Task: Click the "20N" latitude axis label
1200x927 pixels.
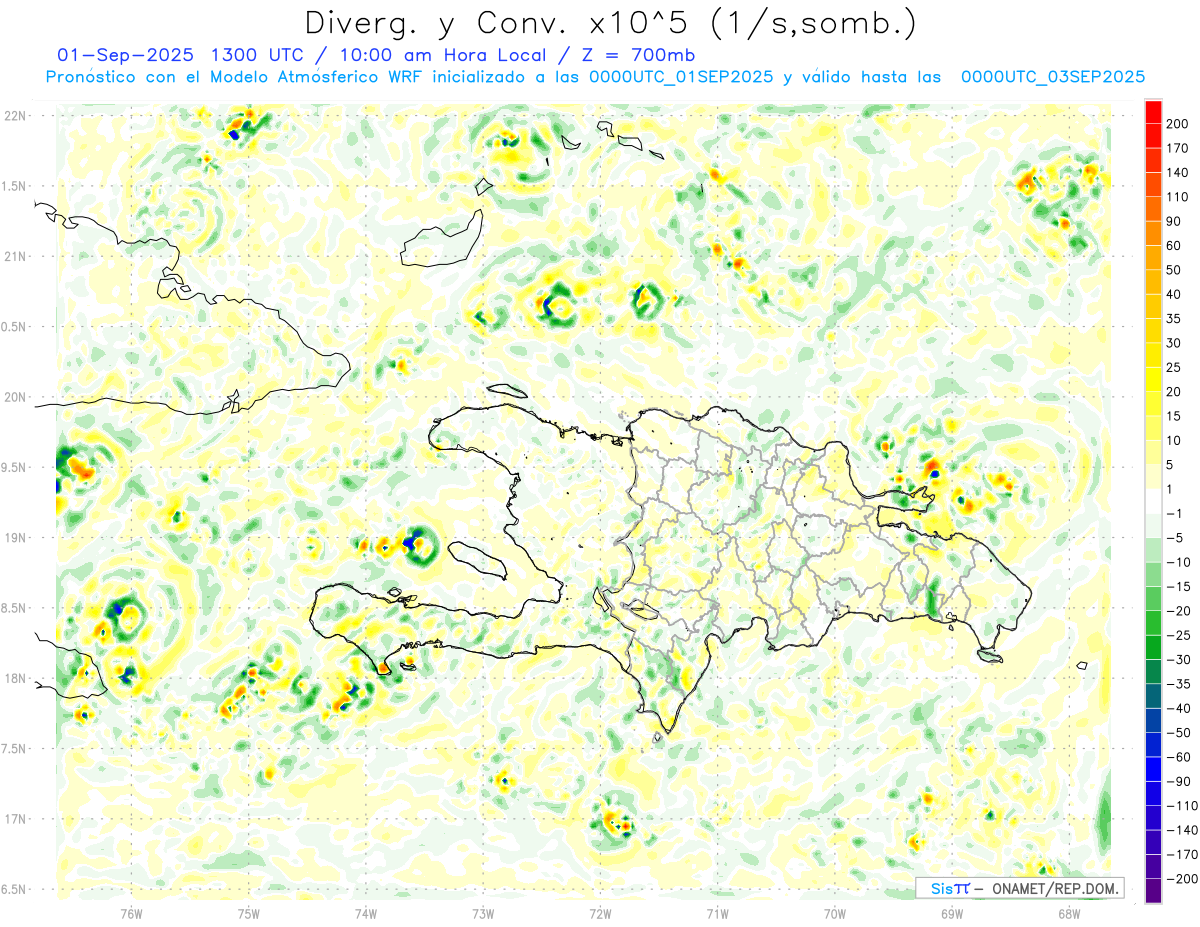Action: [14, 398]
